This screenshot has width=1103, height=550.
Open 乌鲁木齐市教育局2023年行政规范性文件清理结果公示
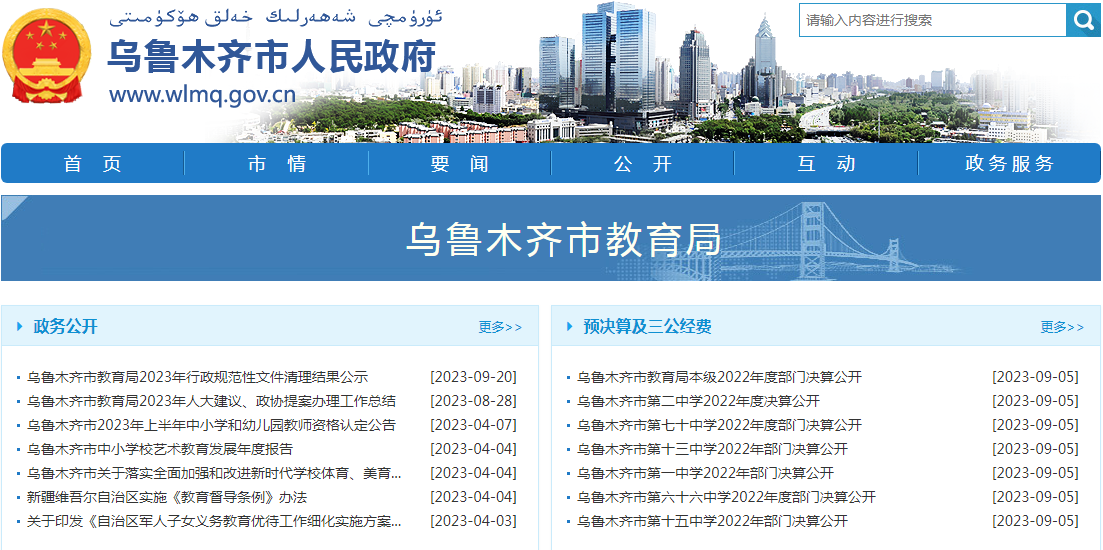click(x=197, y=377)
